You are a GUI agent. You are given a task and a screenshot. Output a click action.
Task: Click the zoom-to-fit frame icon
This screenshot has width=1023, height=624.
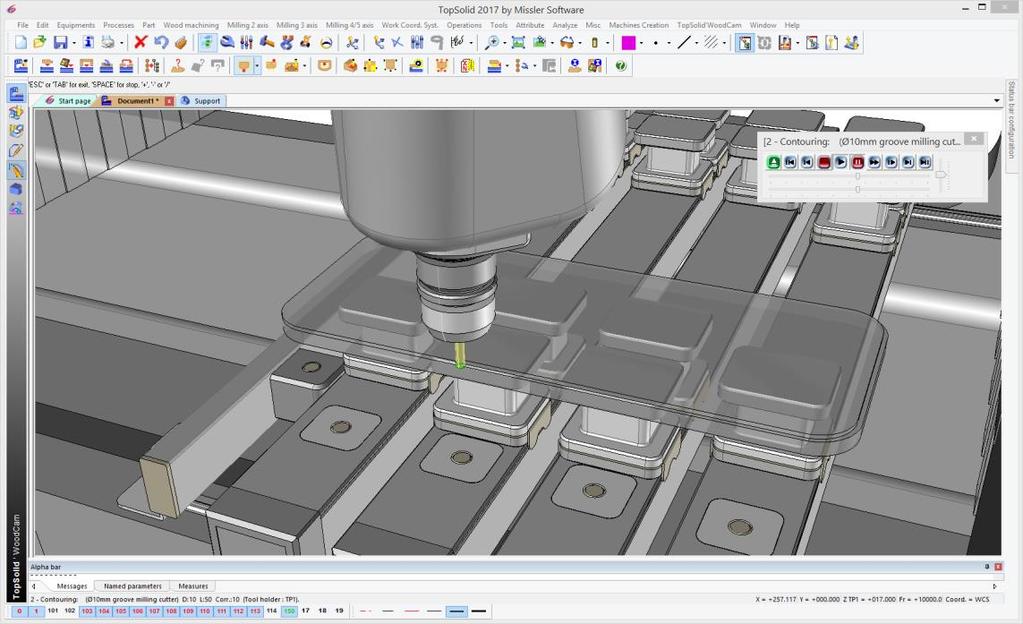tap(518, 42)
